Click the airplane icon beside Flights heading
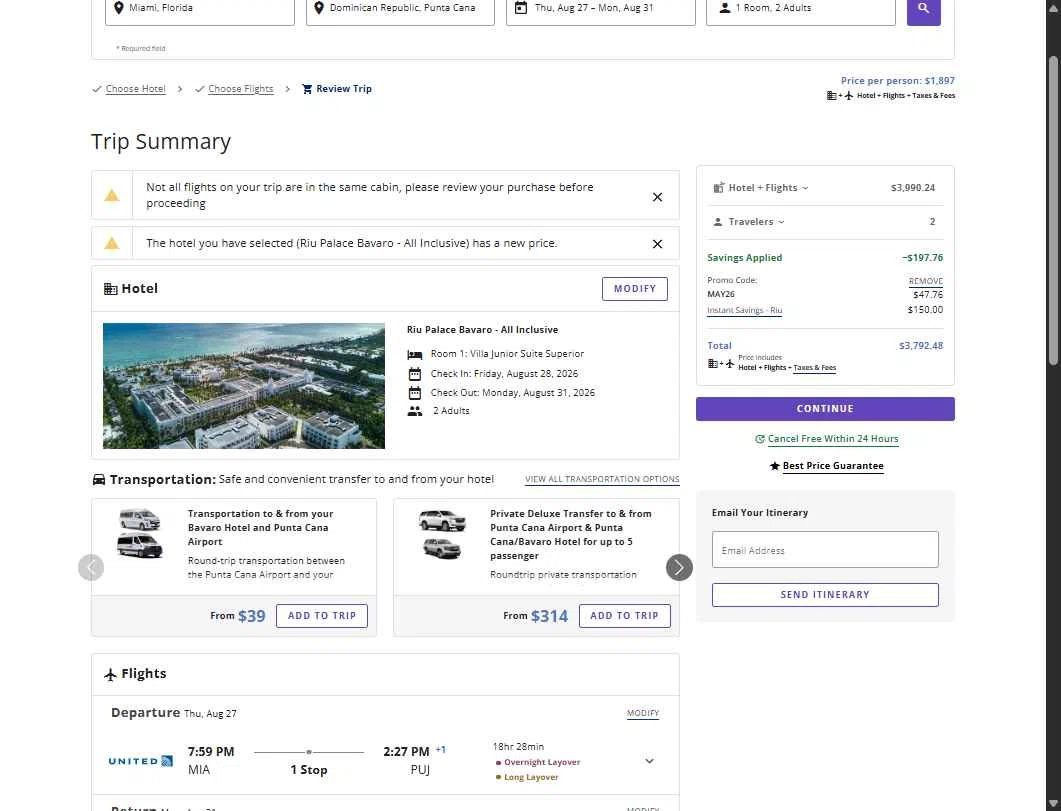 110,674
